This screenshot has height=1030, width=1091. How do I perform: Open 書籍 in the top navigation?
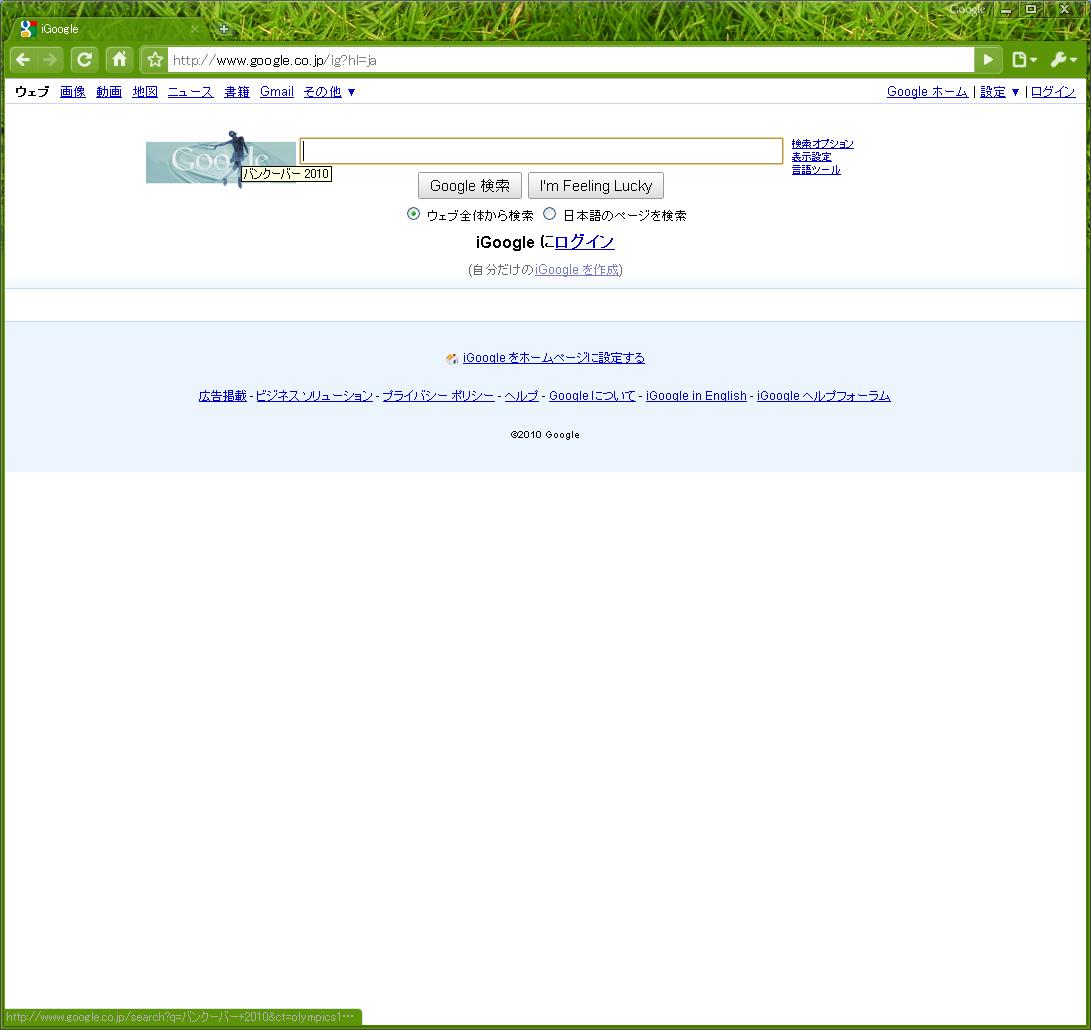tap(237, 92)
